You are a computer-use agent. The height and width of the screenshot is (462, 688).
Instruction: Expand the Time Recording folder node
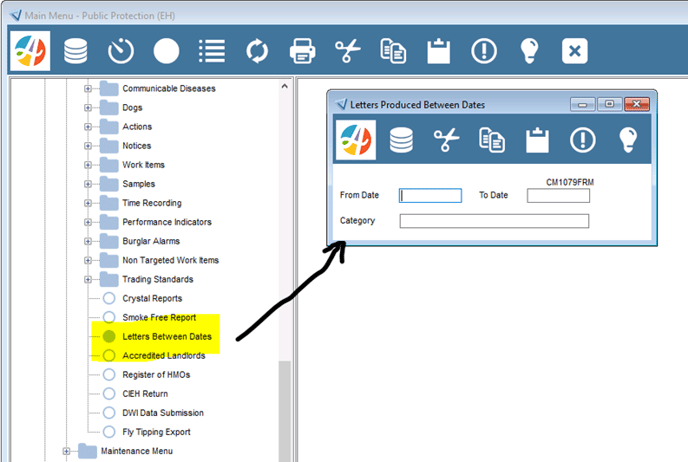[88, 203]
